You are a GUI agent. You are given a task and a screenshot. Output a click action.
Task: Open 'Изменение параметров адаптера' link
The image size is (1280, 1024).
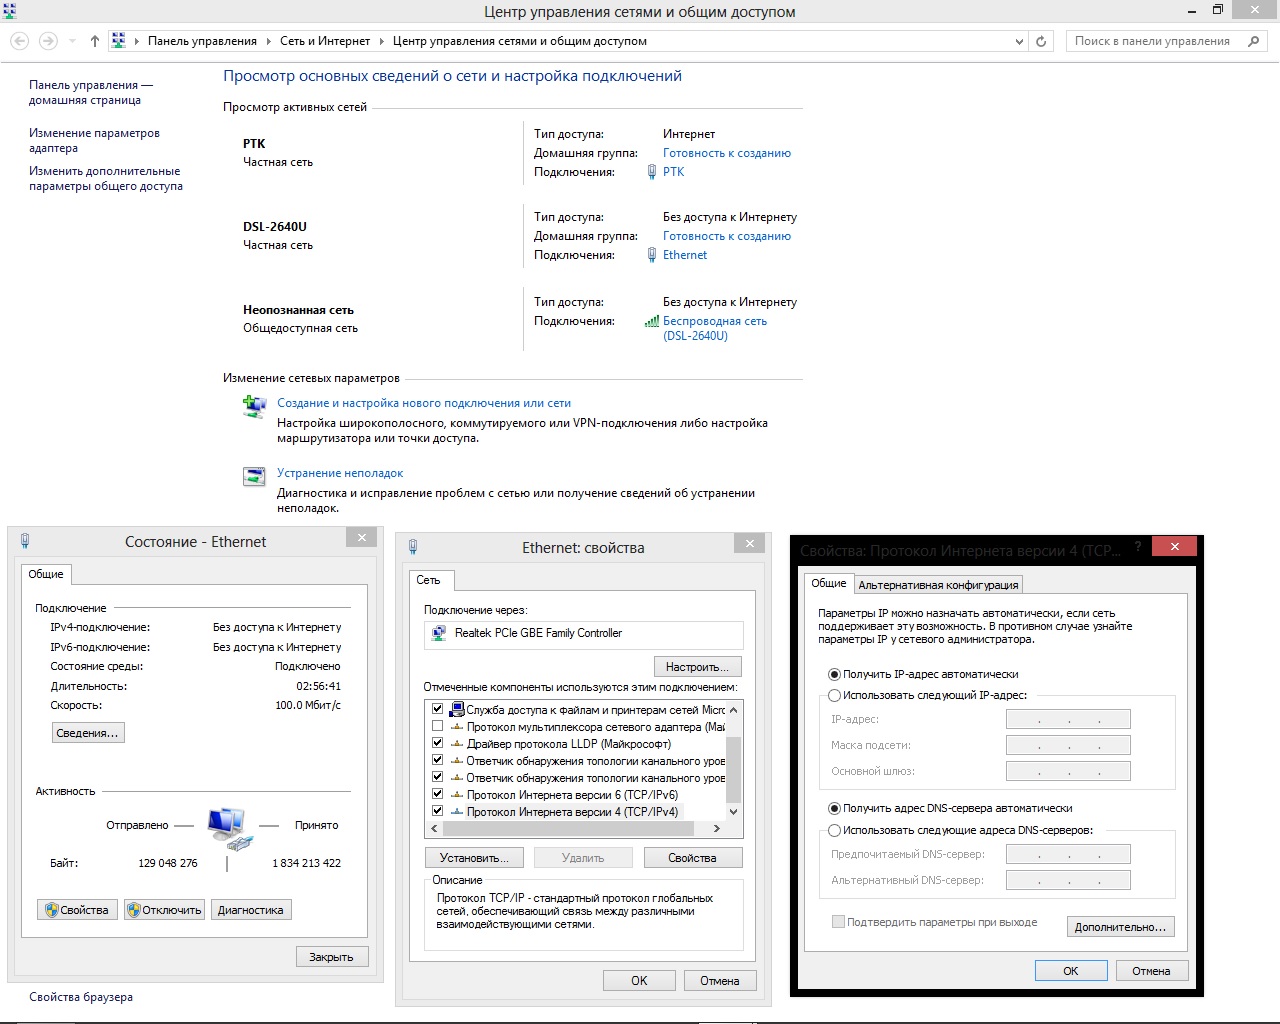(x=94, y=140)
